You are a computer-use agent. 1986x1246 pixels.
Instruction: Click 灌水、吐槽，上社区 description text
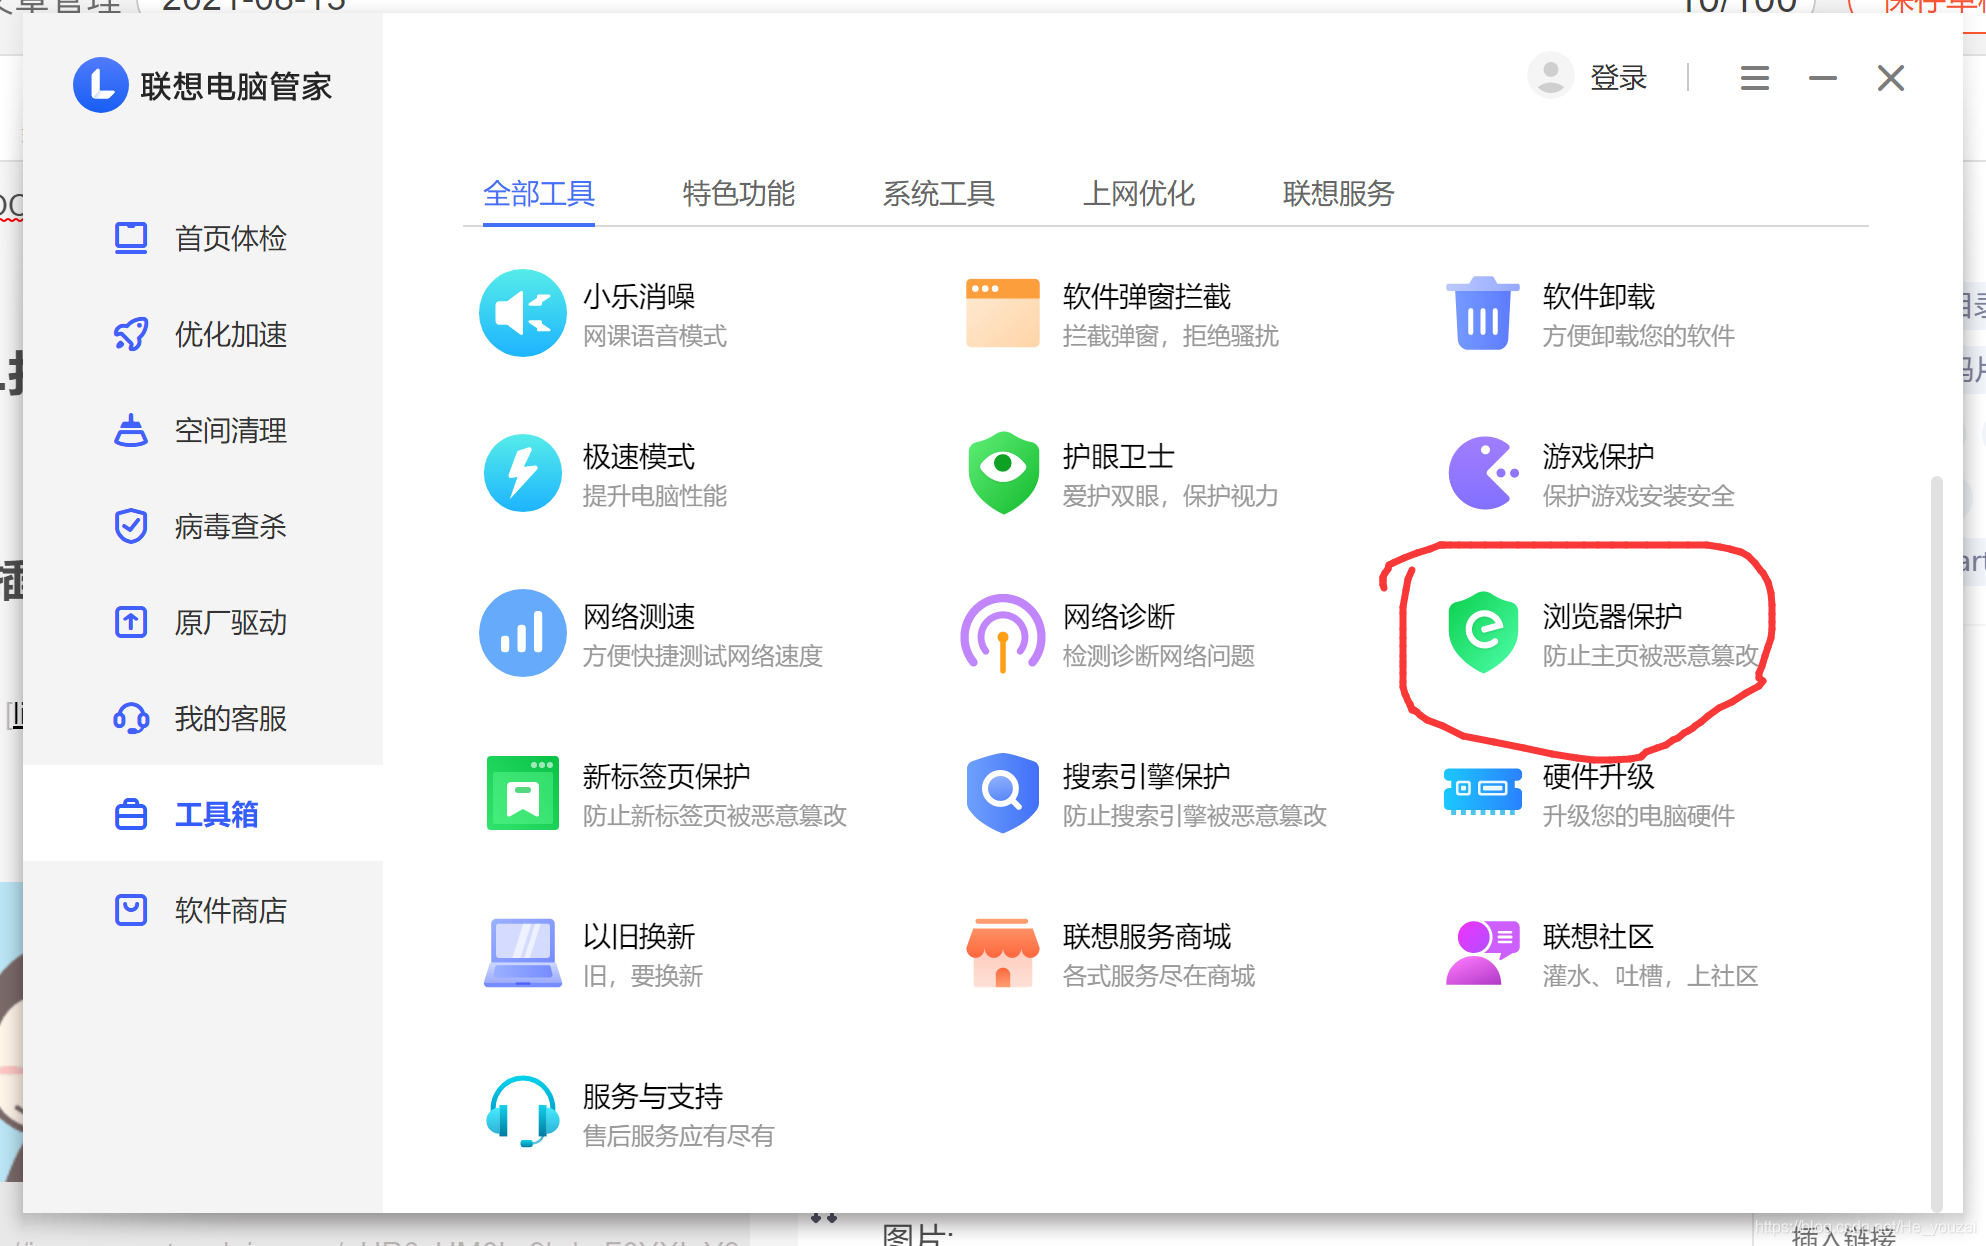pos(1650,976)
